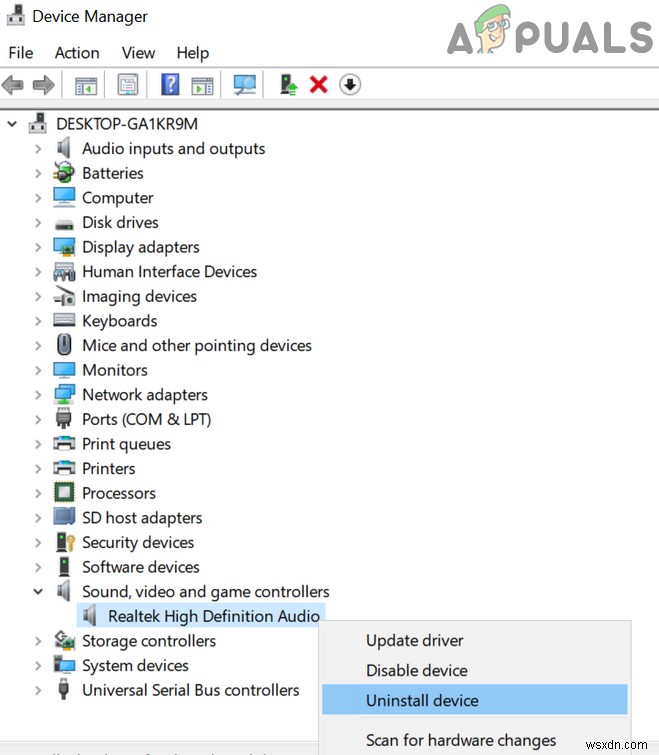Scan for hardware changes toolbar monitor icon

click(x=245, y=85)
